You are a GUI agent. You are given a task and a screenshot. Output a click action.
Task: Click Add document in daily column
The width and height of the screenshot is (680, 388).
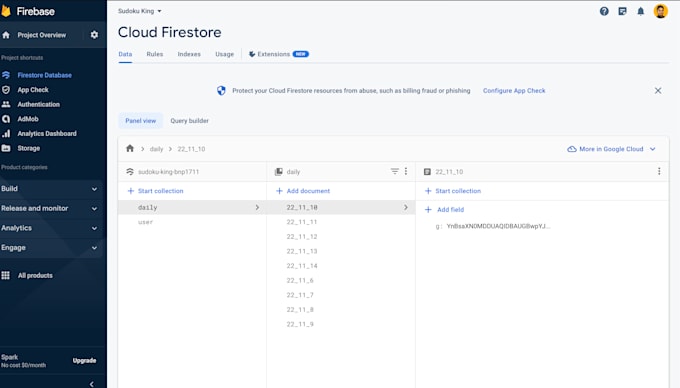pos(303,191)
